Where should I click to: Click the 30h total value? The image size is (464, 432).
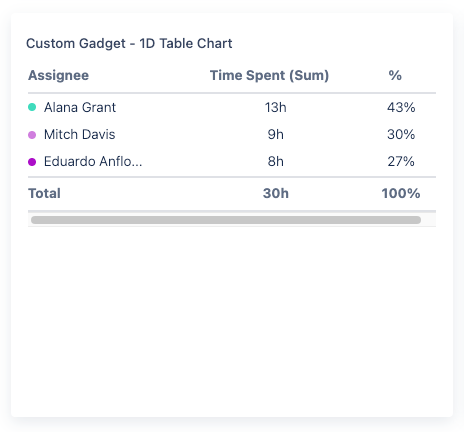point(276,193)
